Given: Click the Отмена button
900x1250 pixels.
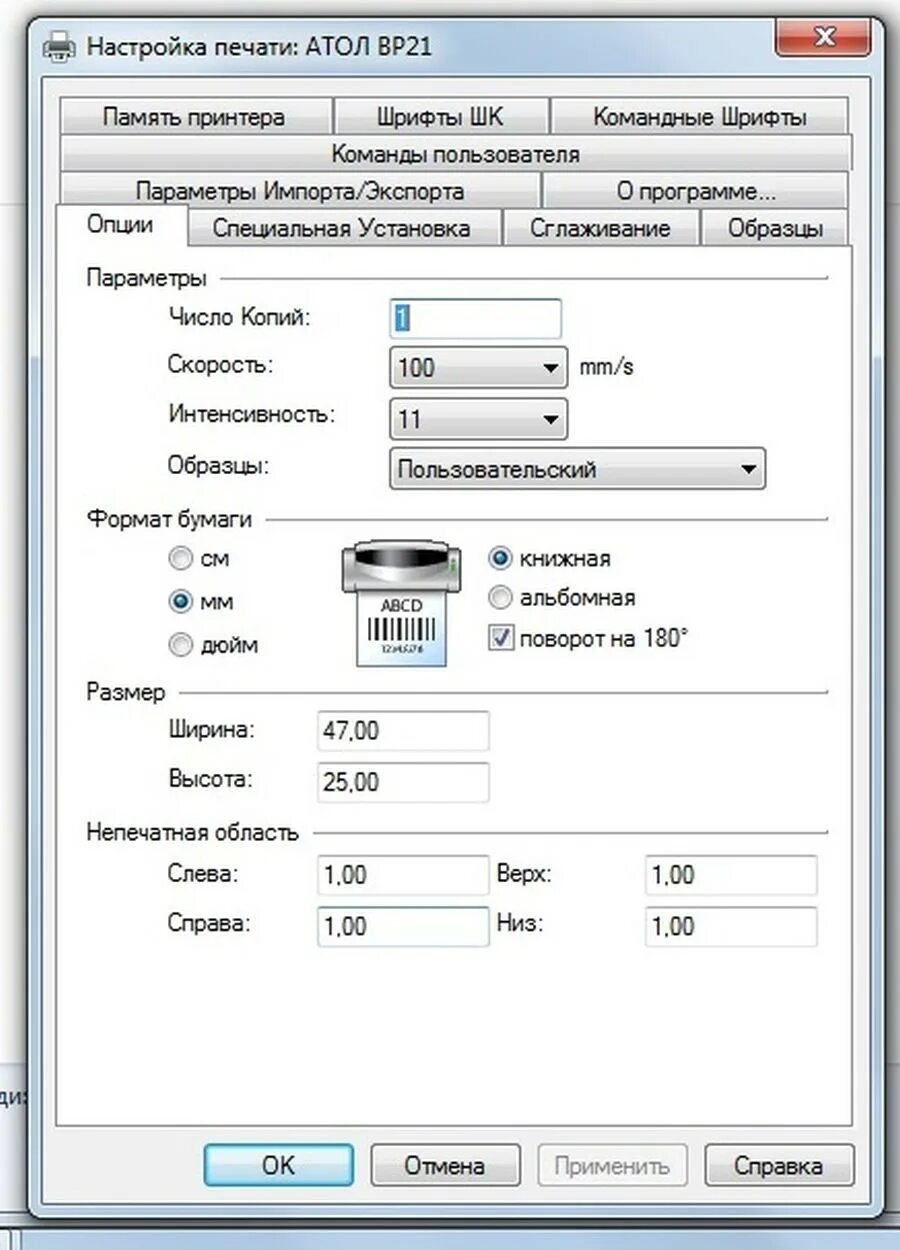Looking at the screenshot, I should (x=445, y=1165).
